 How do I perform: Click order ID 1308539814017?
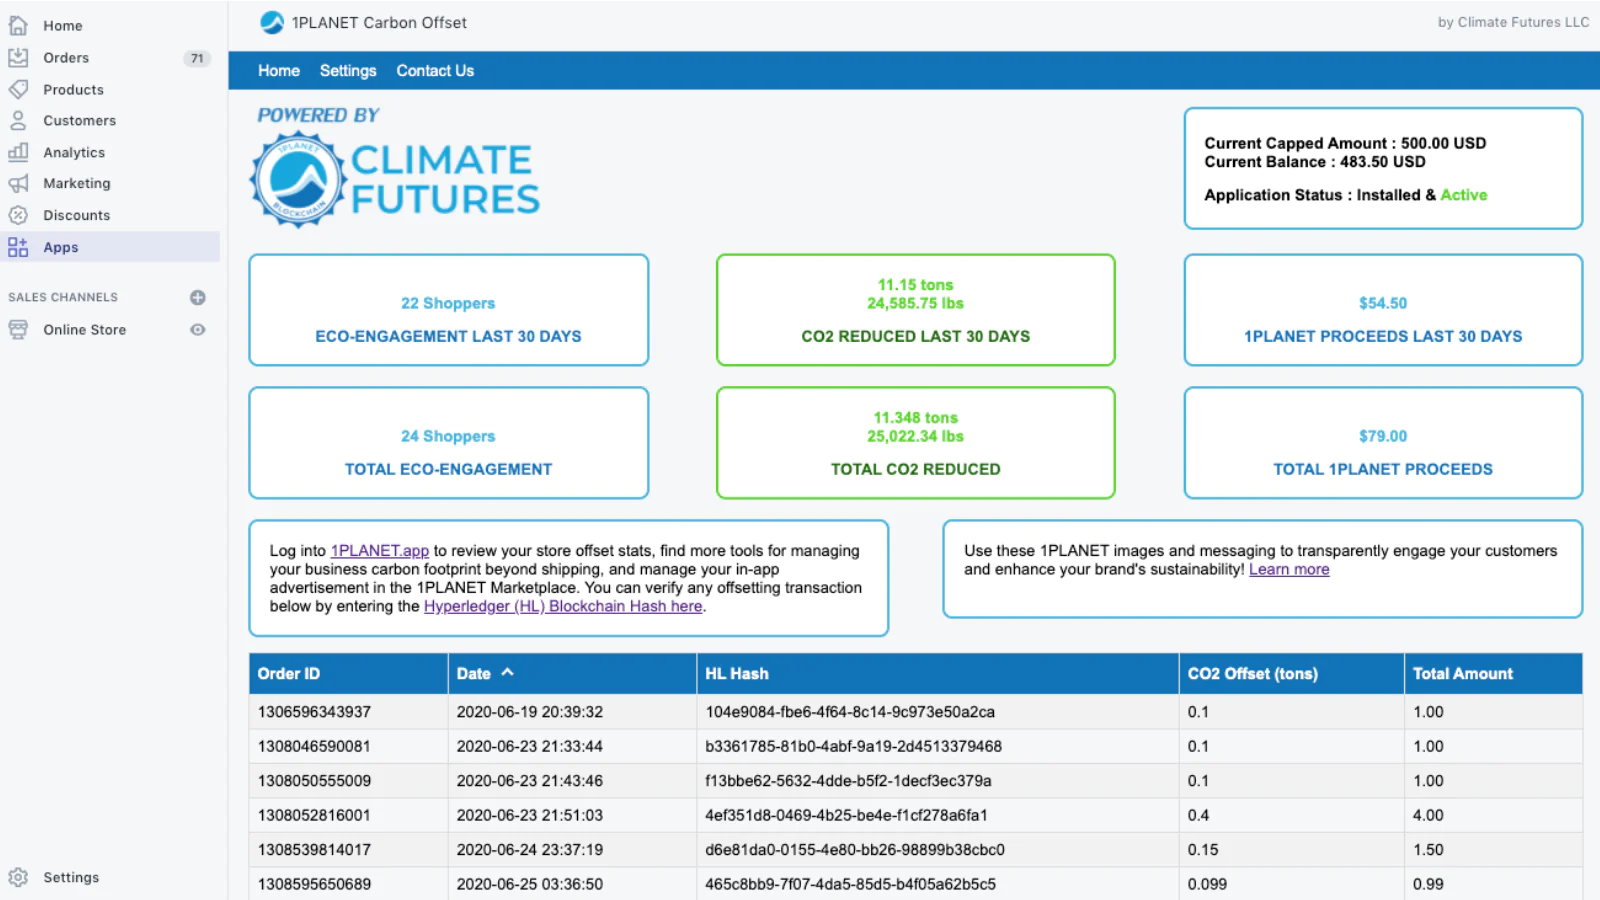coord(314,850)
